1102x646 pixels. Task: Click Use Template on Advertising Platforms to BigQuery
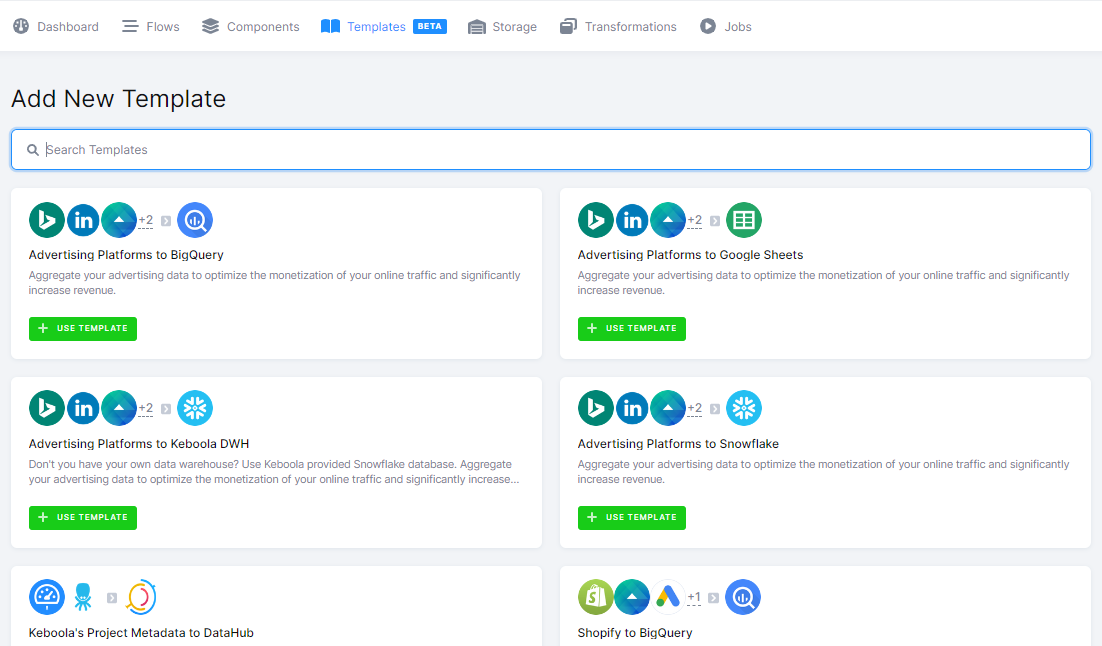(x=83, y=328)
